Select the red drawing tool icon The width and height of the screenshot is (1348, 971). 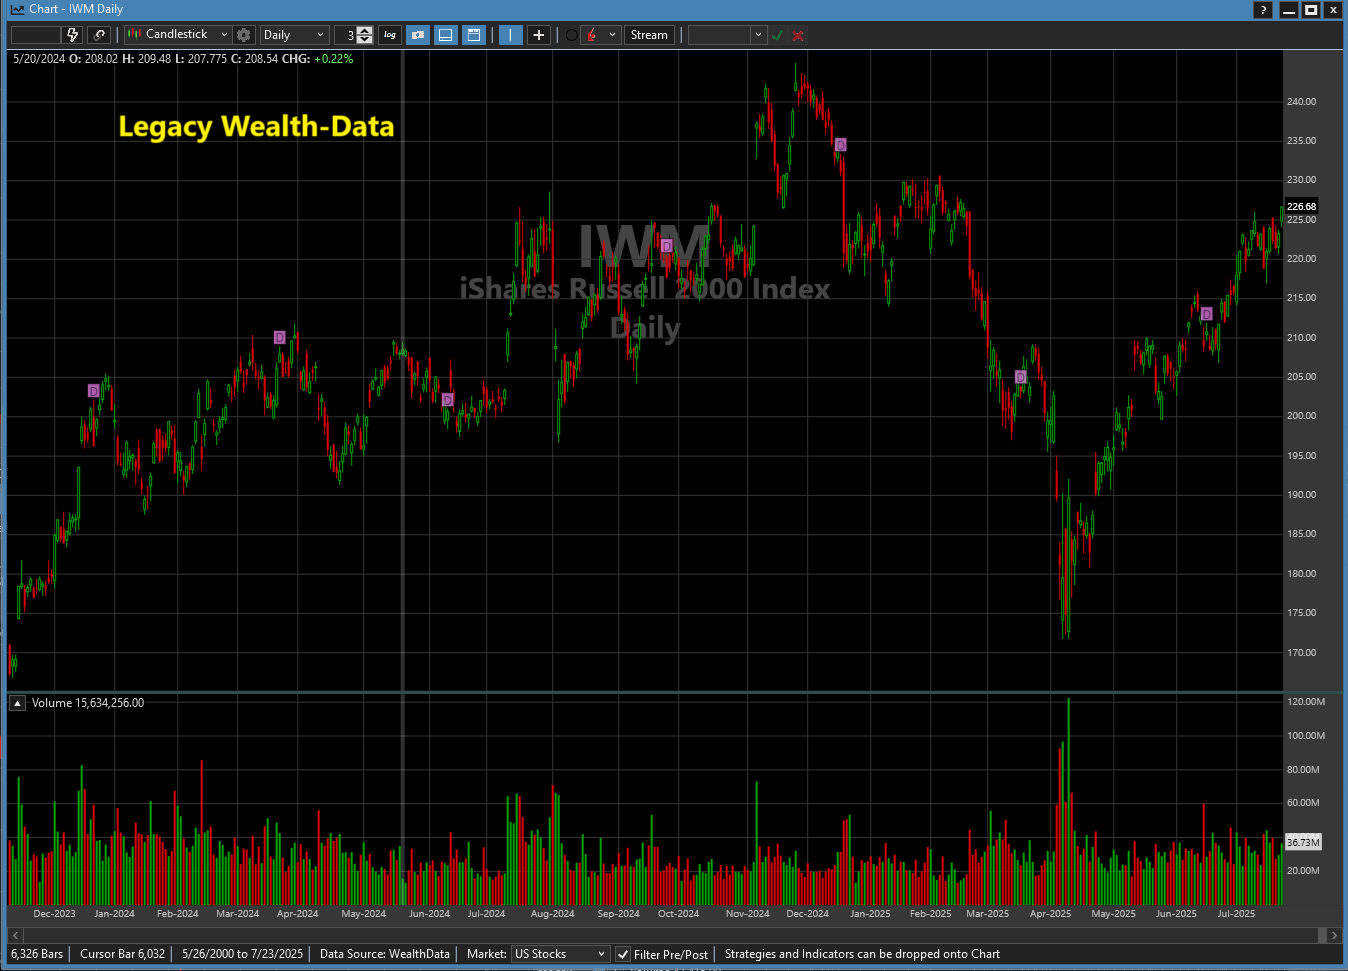click(591, 35)
